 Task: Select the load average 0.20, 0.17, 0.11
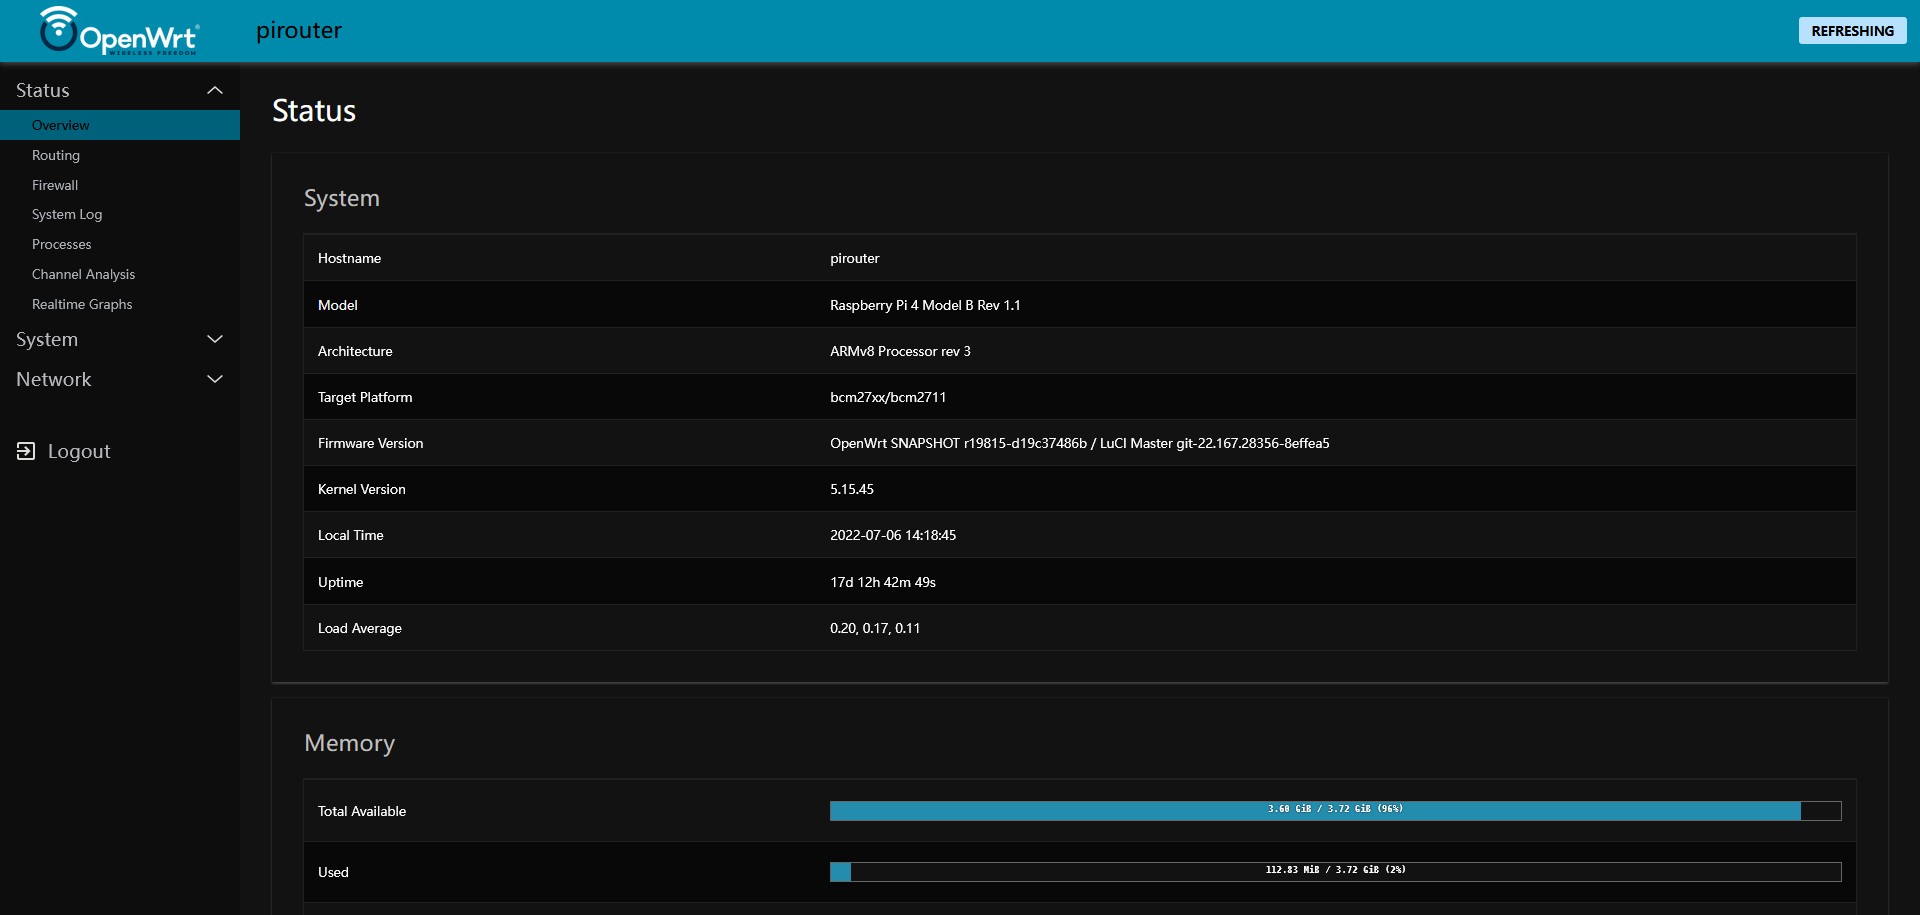875,628
